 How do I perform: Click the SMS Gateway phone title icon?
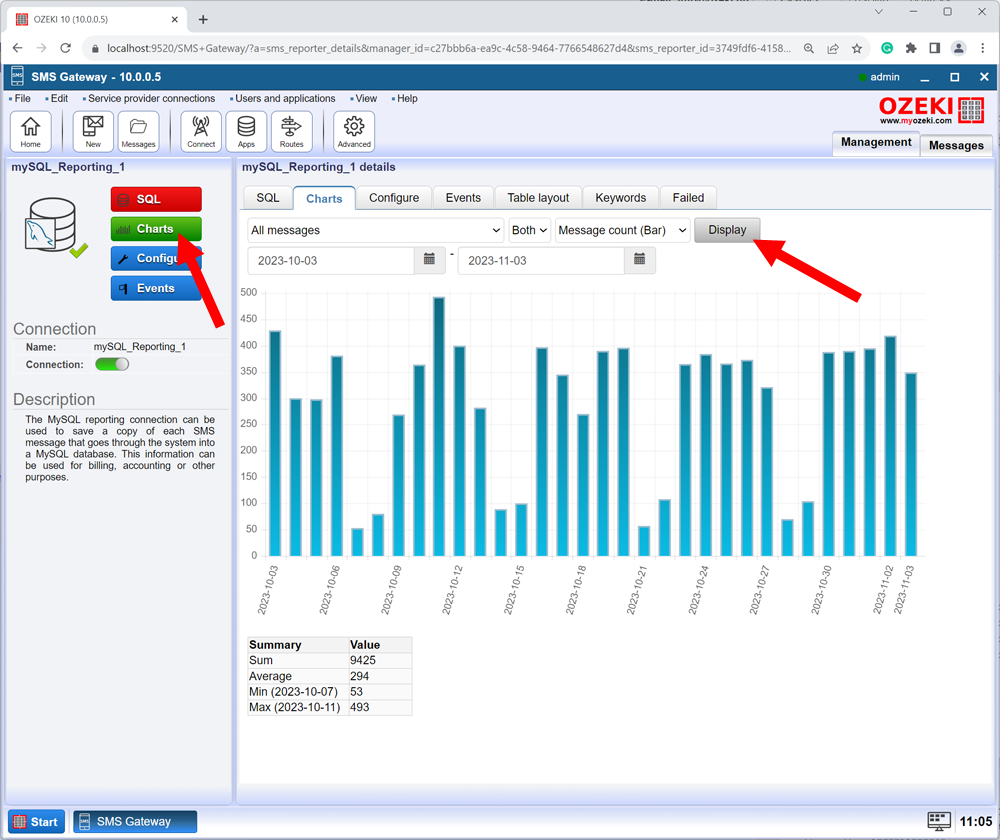coord(17,77)
